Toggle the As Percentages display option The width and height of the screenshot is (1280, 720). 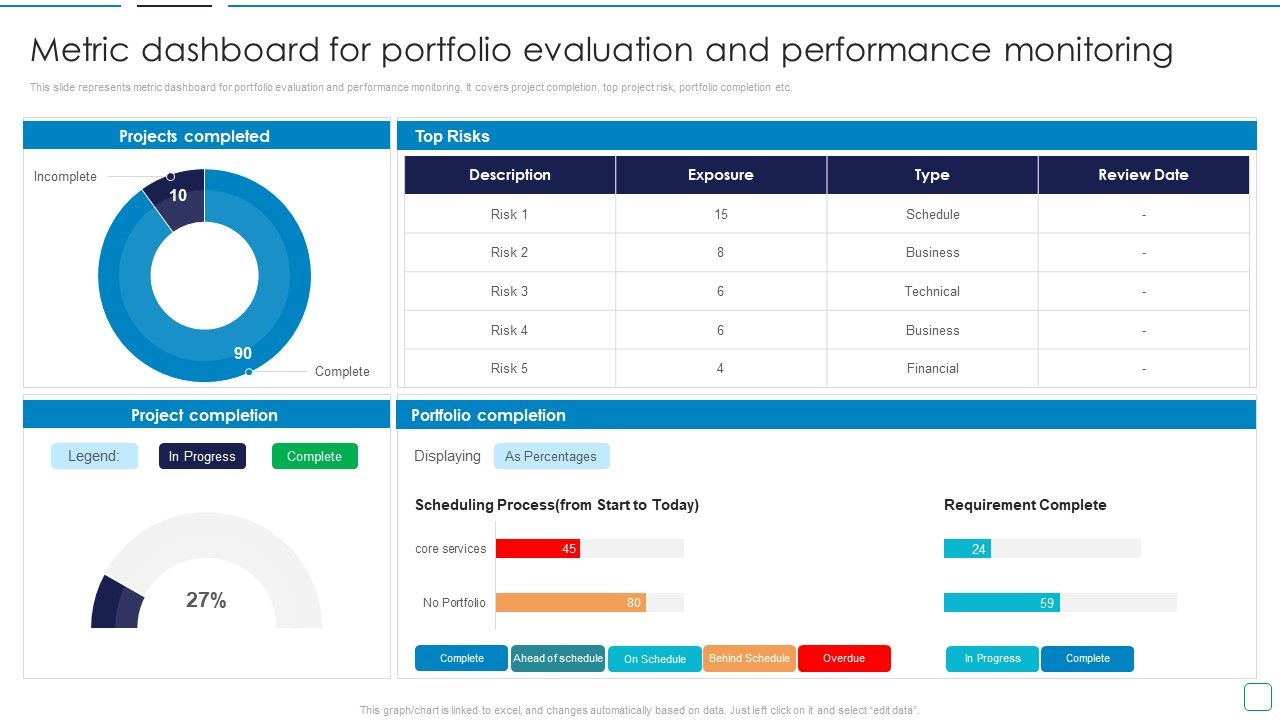[x=552, y=456]
